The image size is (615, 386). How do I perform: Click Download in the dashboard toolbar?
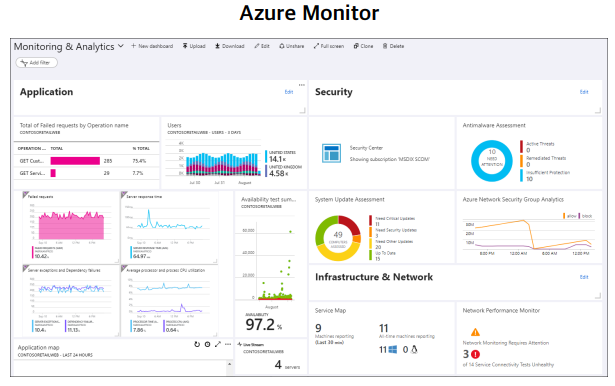(x=229, y=46)
